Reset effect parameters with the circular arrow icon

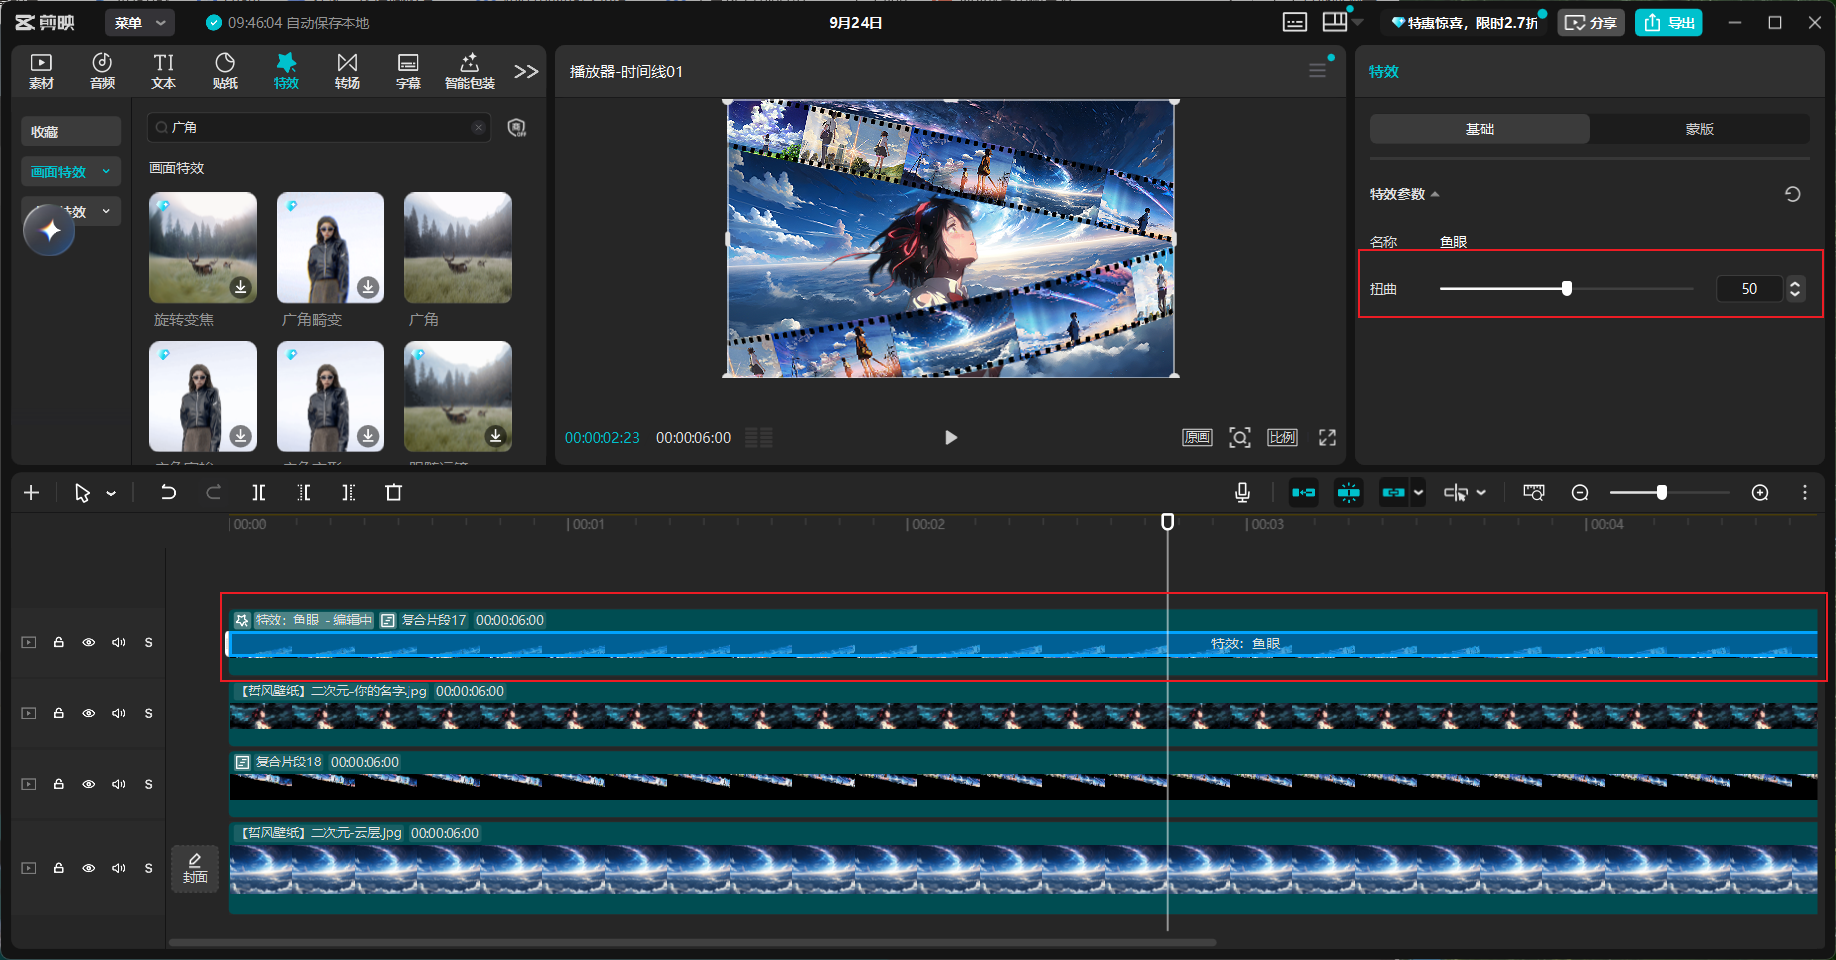click(1792, 194)
